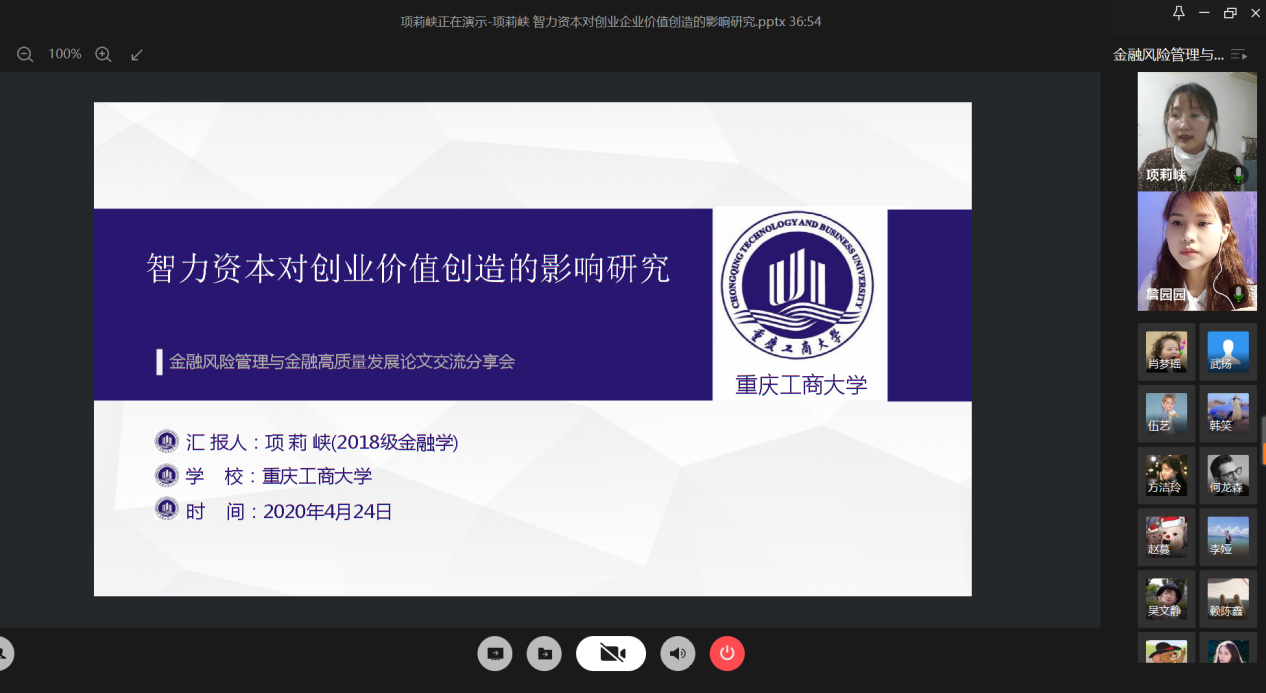Select participant 何龙森's avatar
Viewport: 1266px width, 693px height.
(x=1228, y=475)
